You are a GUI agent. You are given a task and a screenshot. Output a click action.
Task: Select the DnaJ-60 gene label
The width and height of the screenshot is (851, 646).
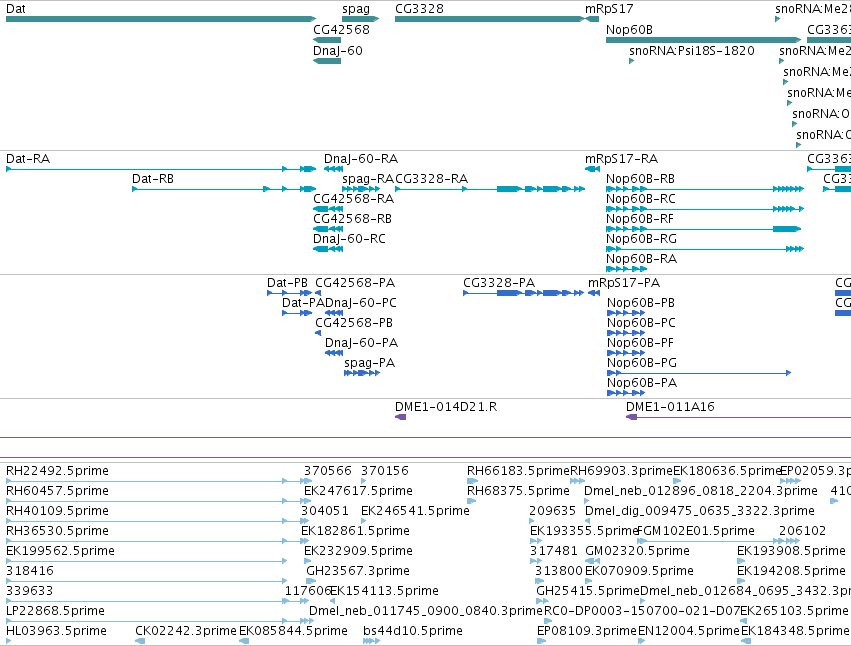coord(338,50)
